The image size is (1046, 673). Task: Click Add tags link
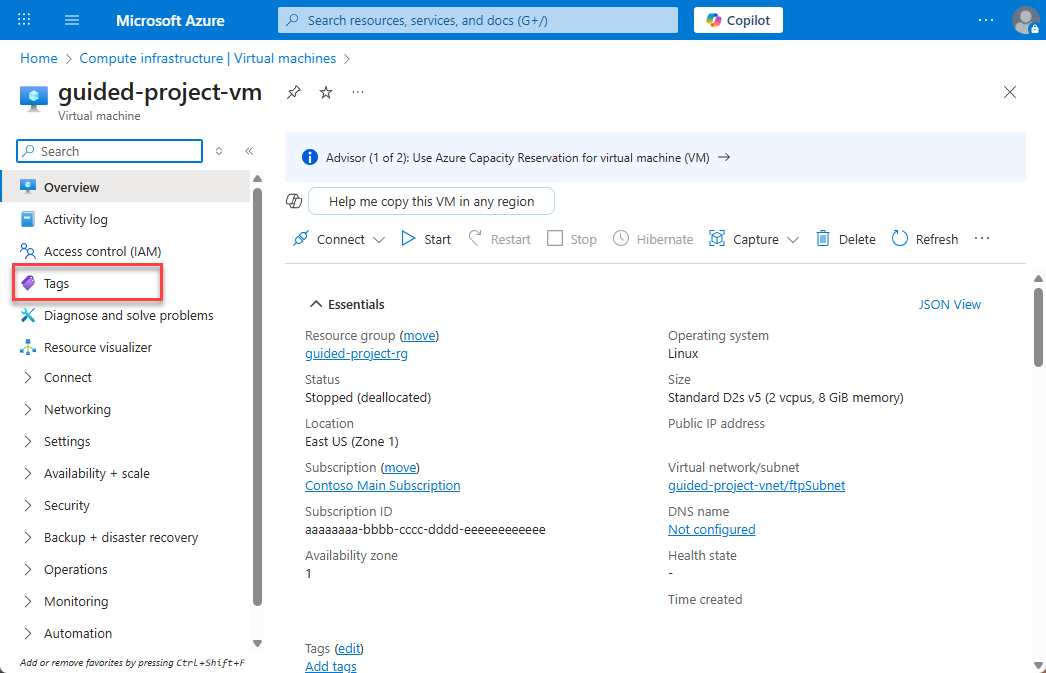[x=331, y=666]
